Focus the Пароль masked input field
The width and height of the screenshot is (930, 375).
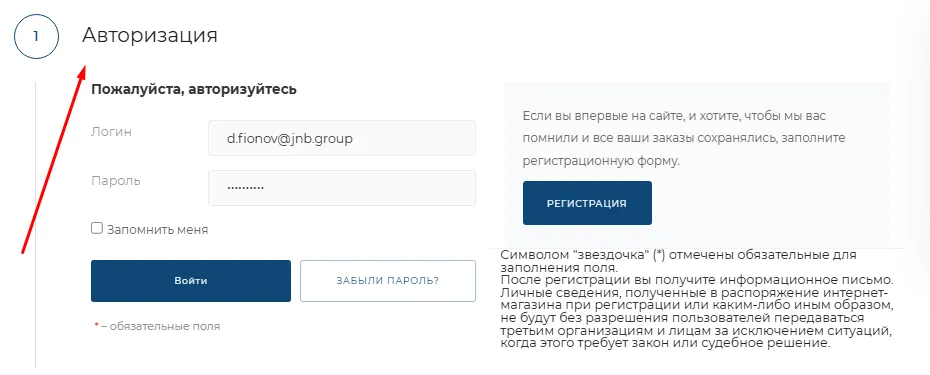(x=342, y=188)
